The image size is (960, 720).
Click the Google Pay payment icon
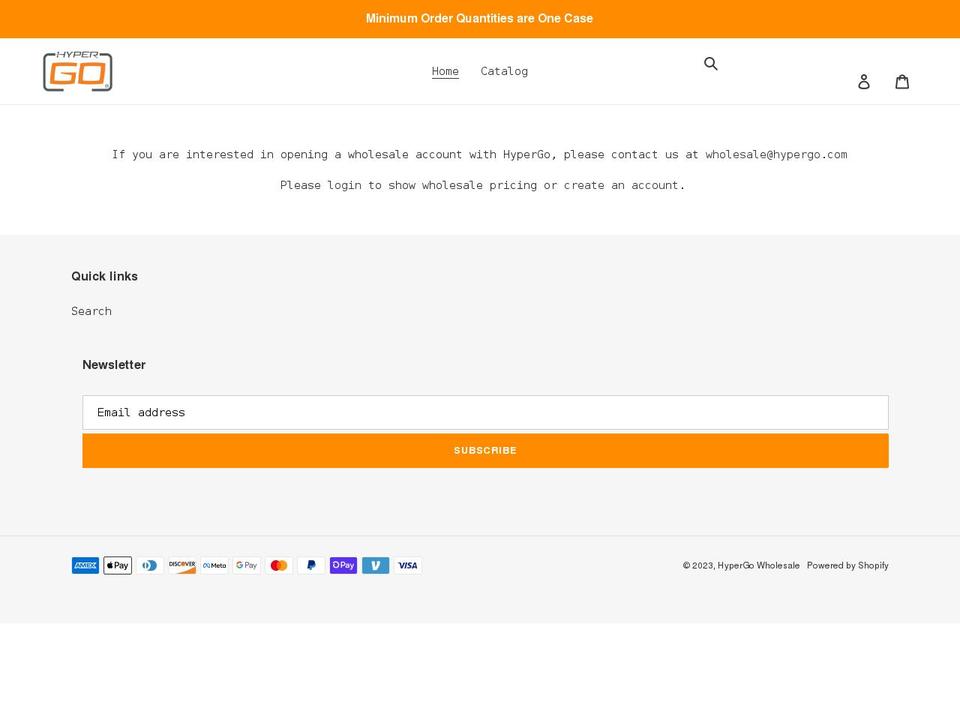click(246, 565)
